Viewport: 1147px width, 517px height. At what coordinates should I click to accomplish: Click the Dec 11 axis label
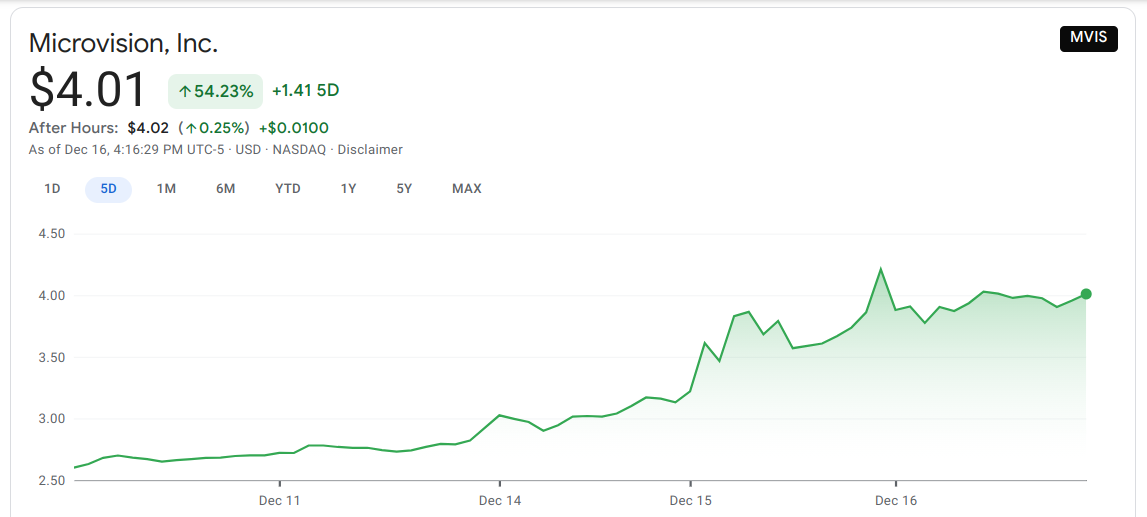point(279,500)
